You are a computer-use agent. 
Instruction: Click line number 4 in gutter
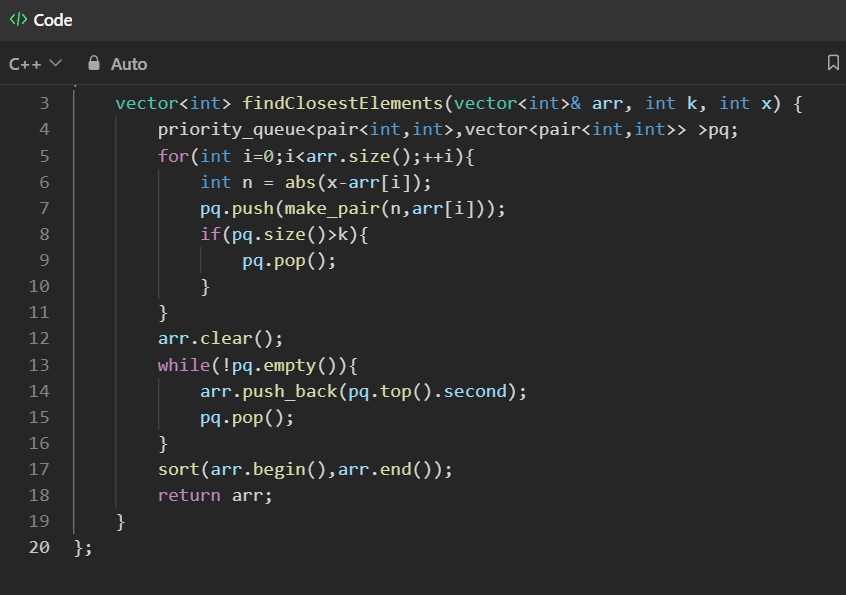[x=44, y=129]
